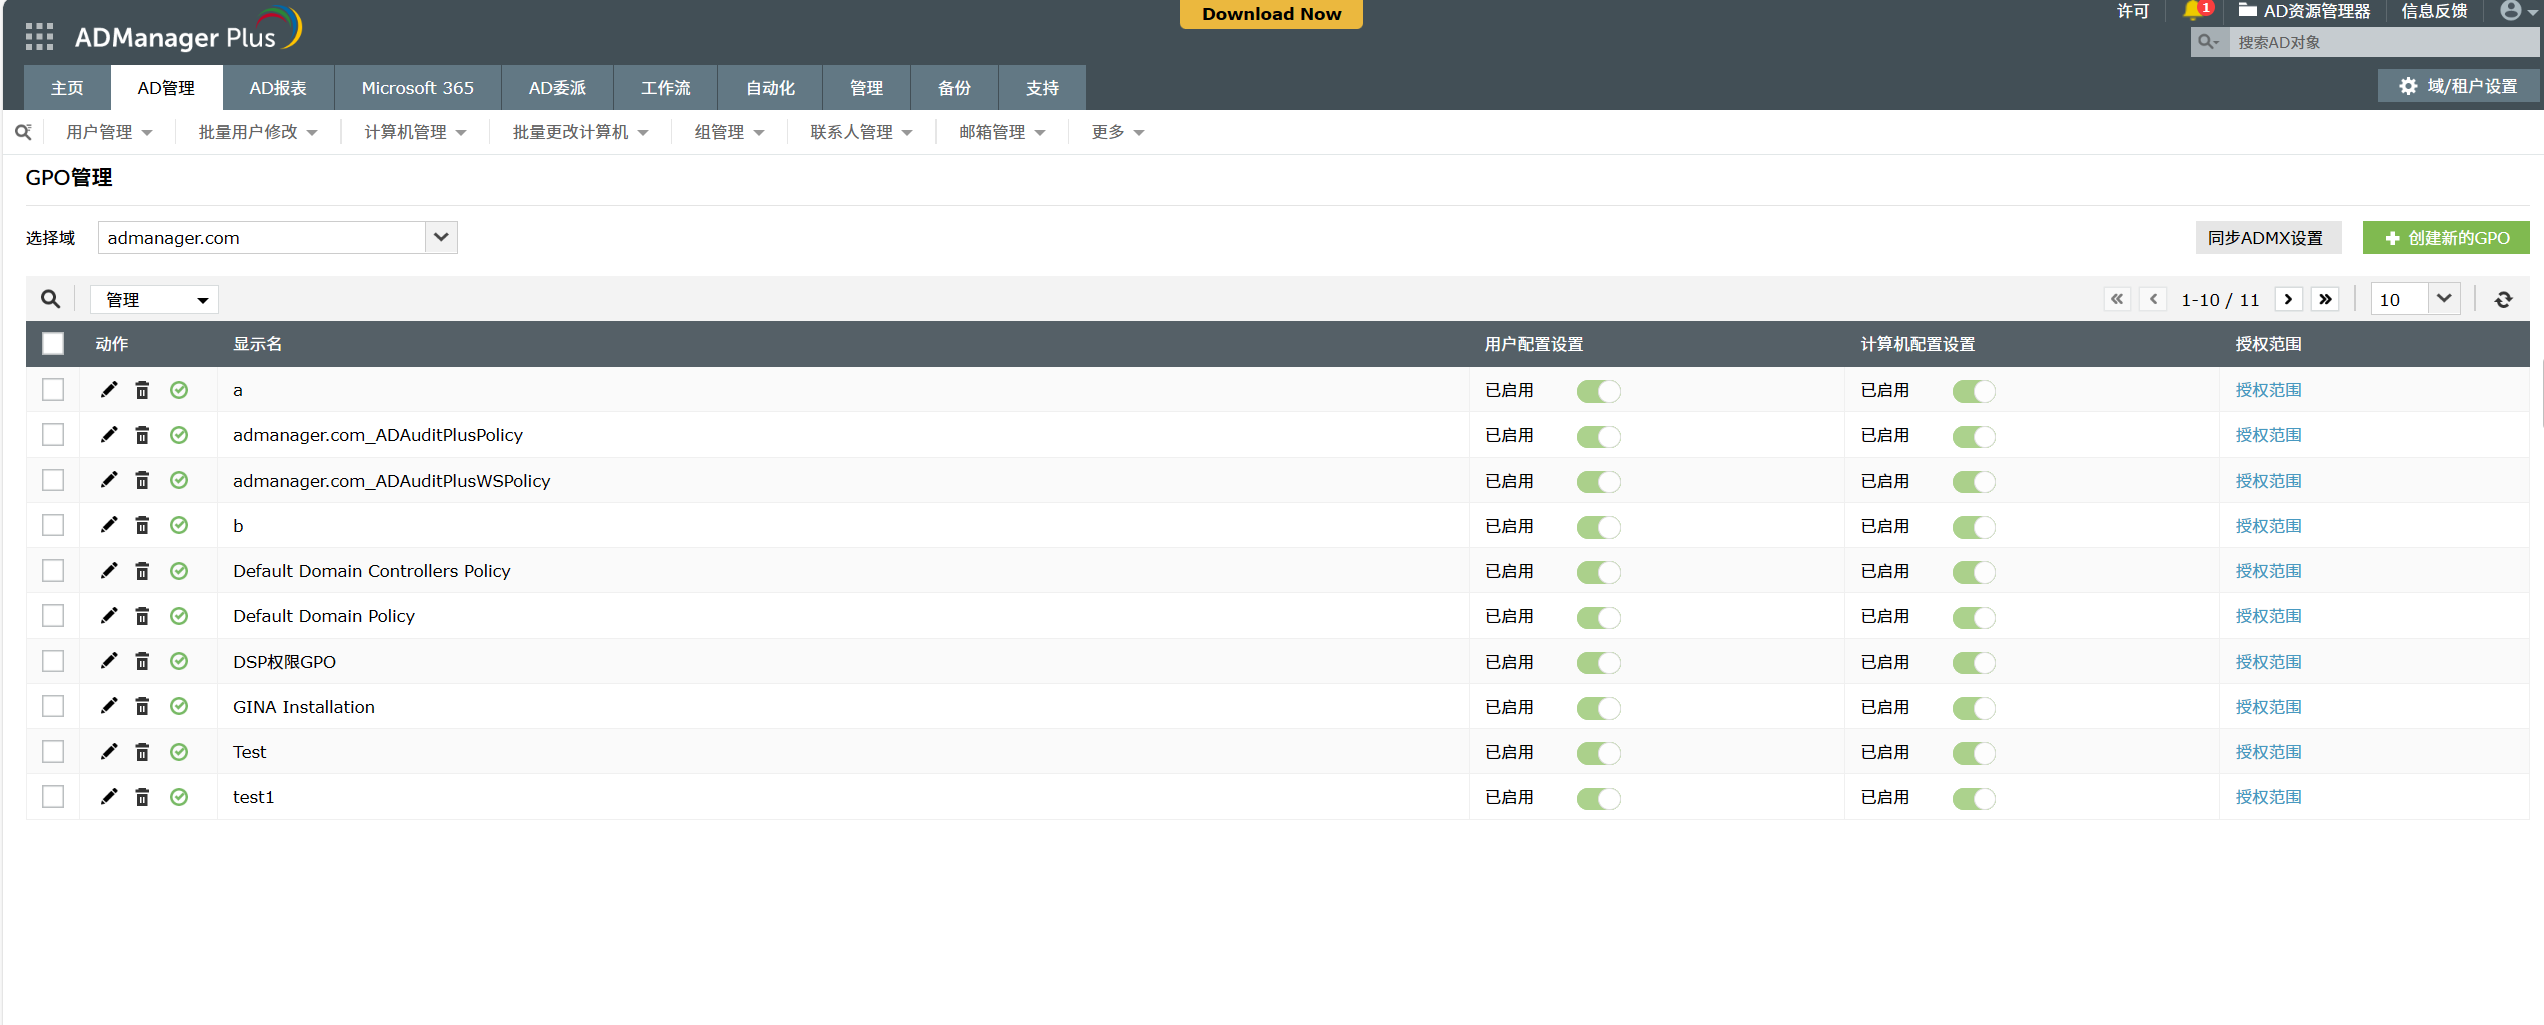
Task: Search within the GPO table
Action: 50,300
